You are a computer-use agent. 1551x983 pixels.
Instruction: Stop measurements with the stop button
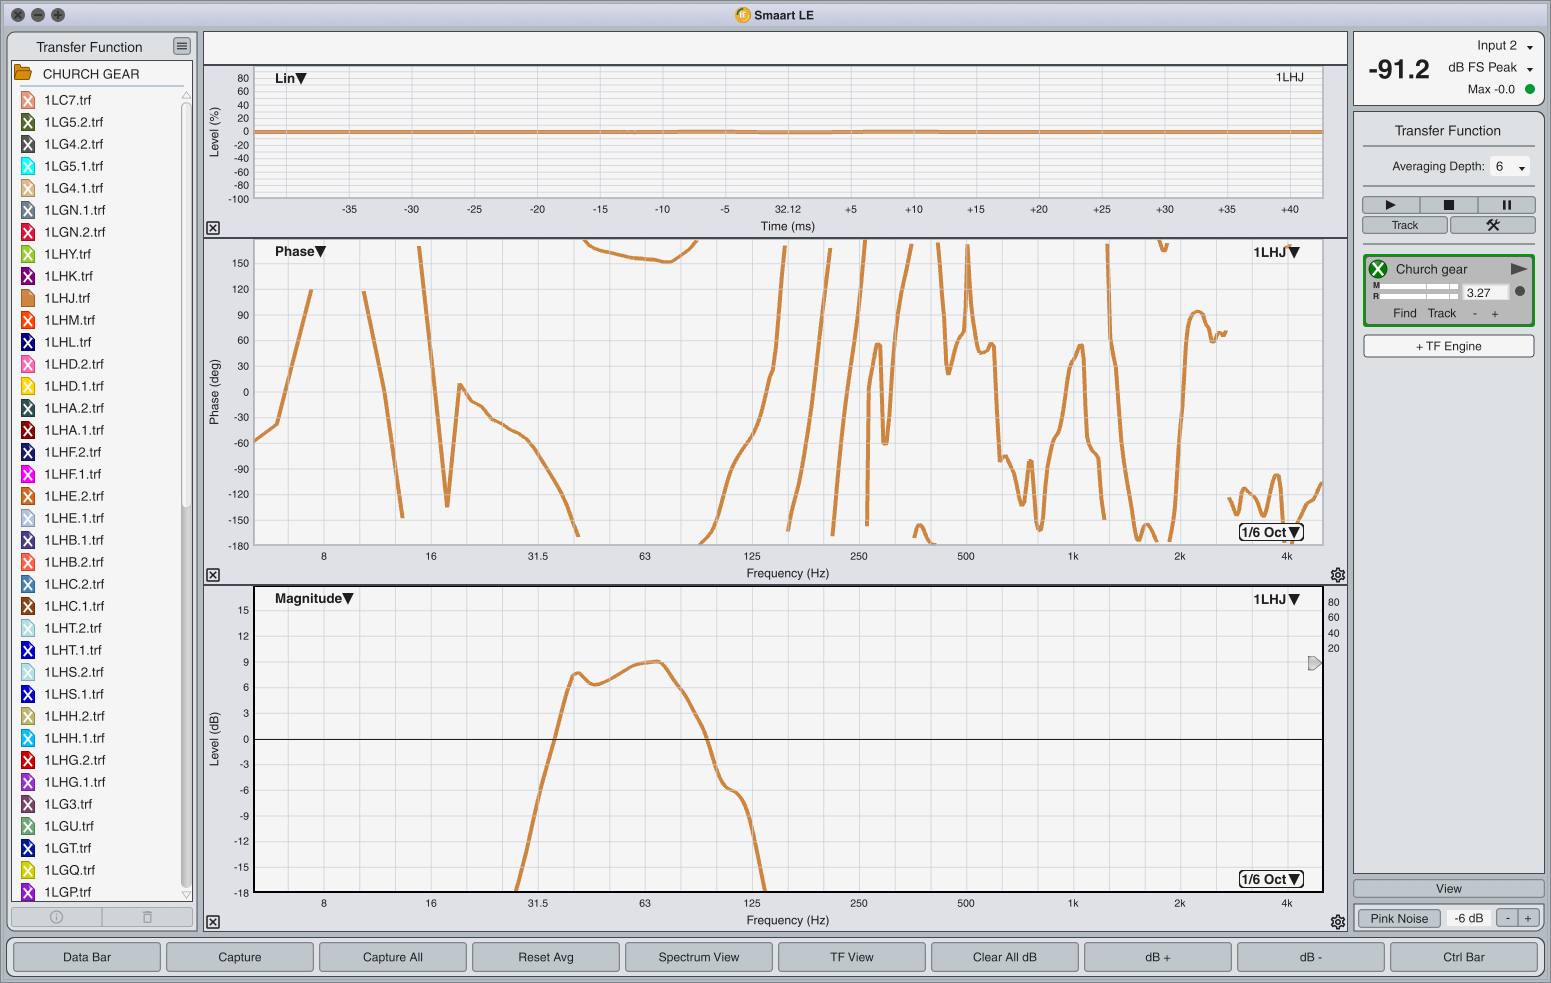click(x=1448, y=204)
